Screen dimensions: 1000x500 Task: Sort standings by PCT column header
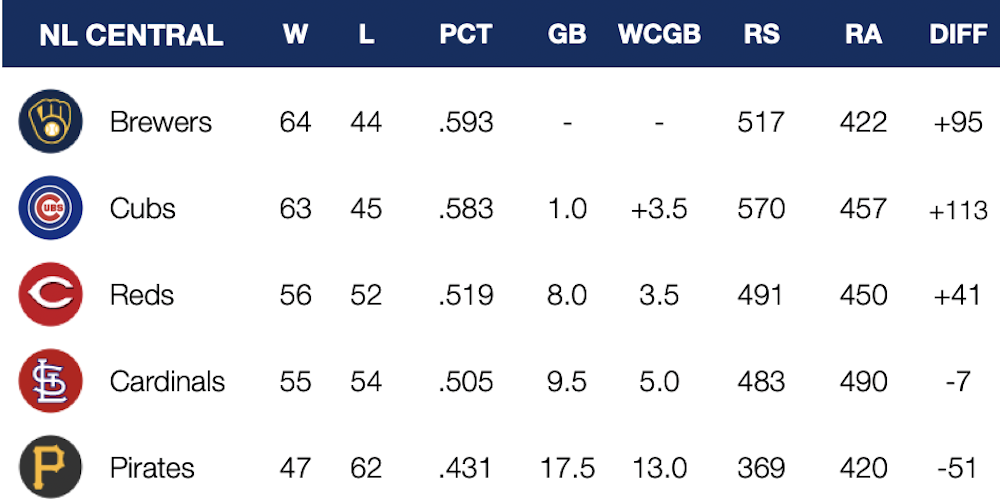(x=465, y=35)
